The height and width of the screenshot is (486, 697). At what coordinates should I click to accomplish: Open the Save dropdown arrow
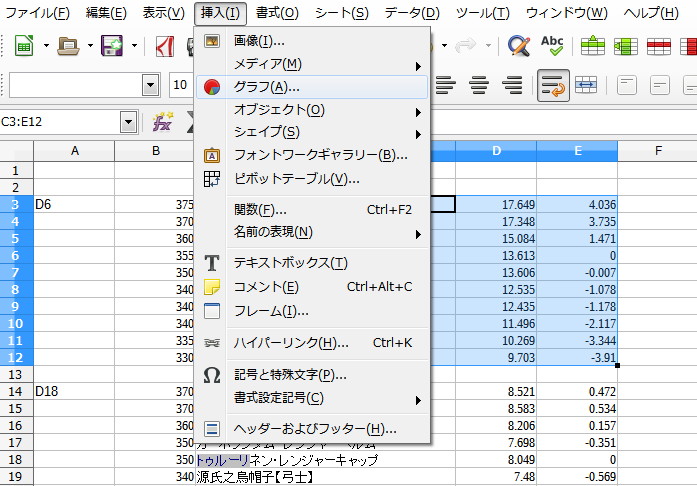click(x=134, y=45)
